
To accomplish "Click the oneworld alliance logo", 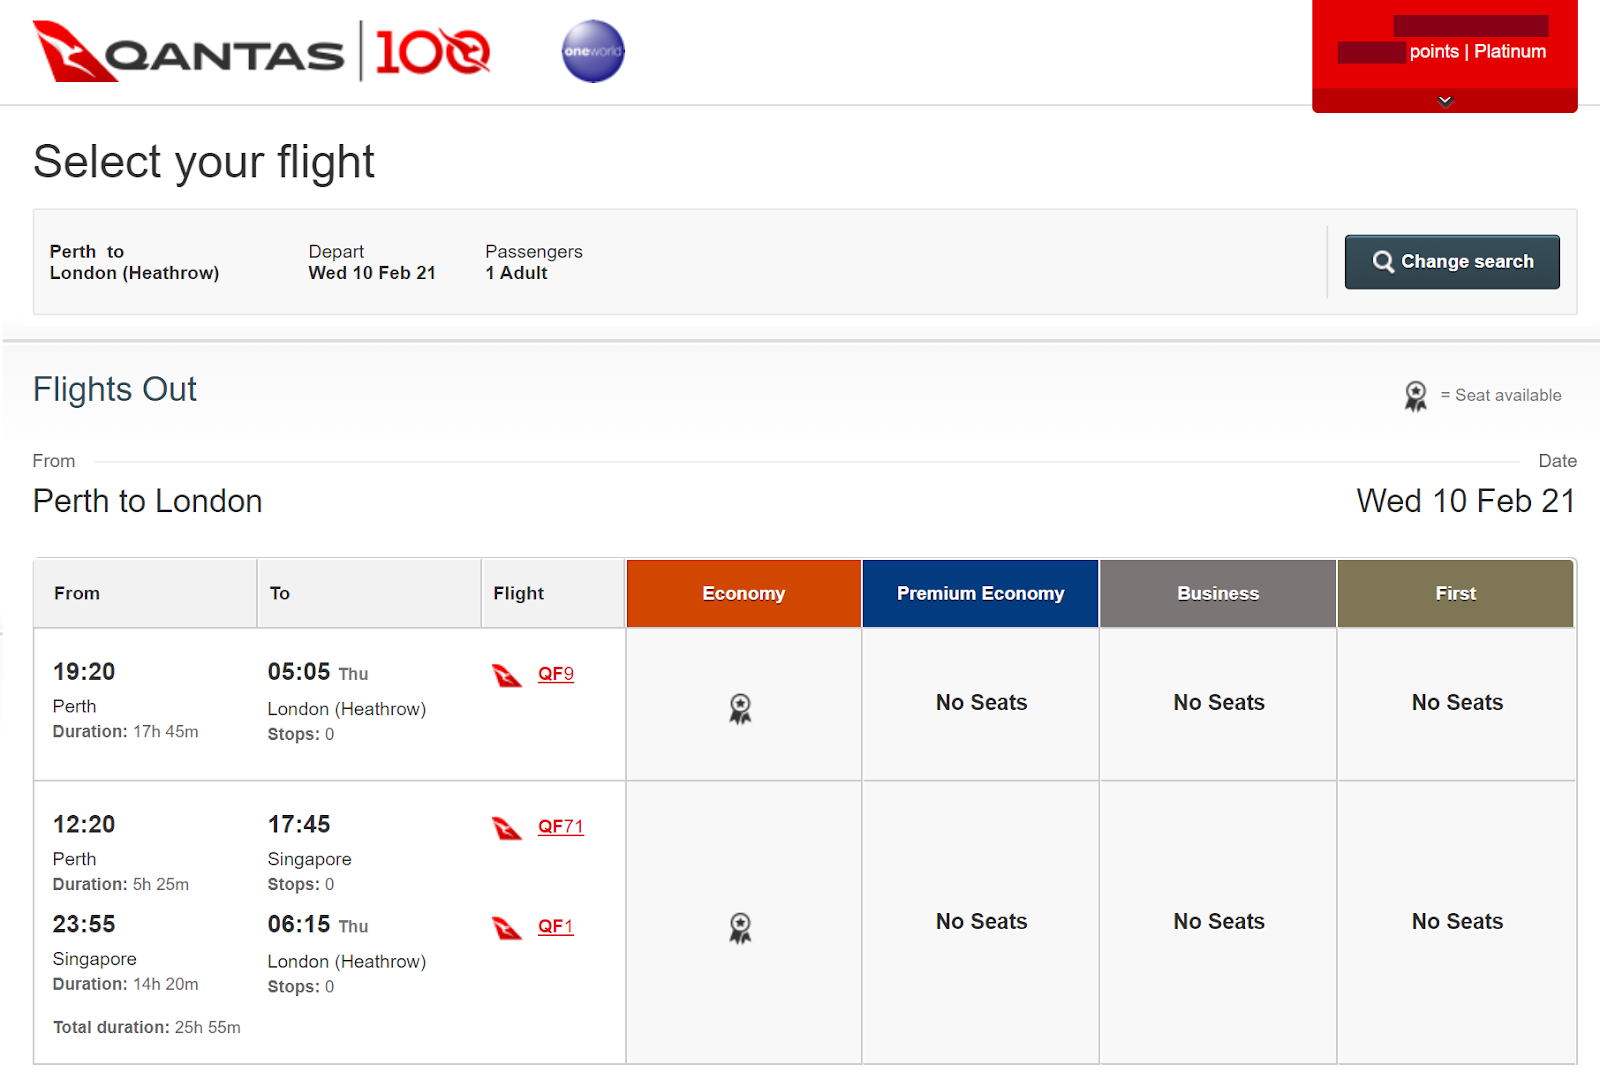I will pos(593,51).
